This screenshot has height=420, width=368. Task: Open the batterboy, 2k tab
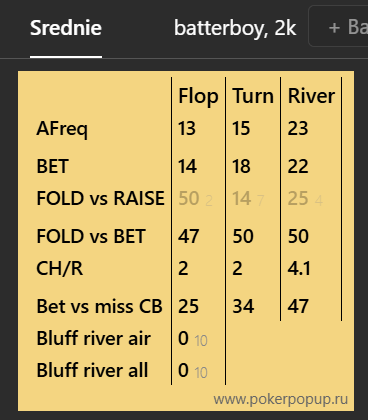point(235,28)
